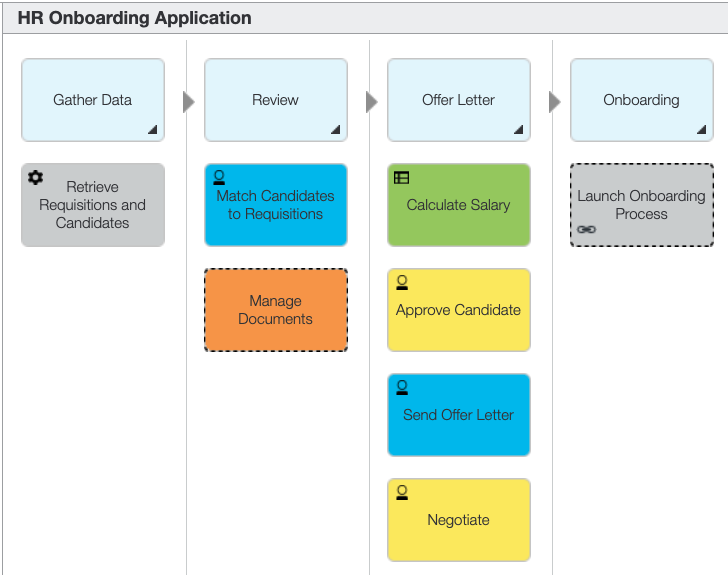
Task: Select the Negotiate activity
Action: pos(459,520)
